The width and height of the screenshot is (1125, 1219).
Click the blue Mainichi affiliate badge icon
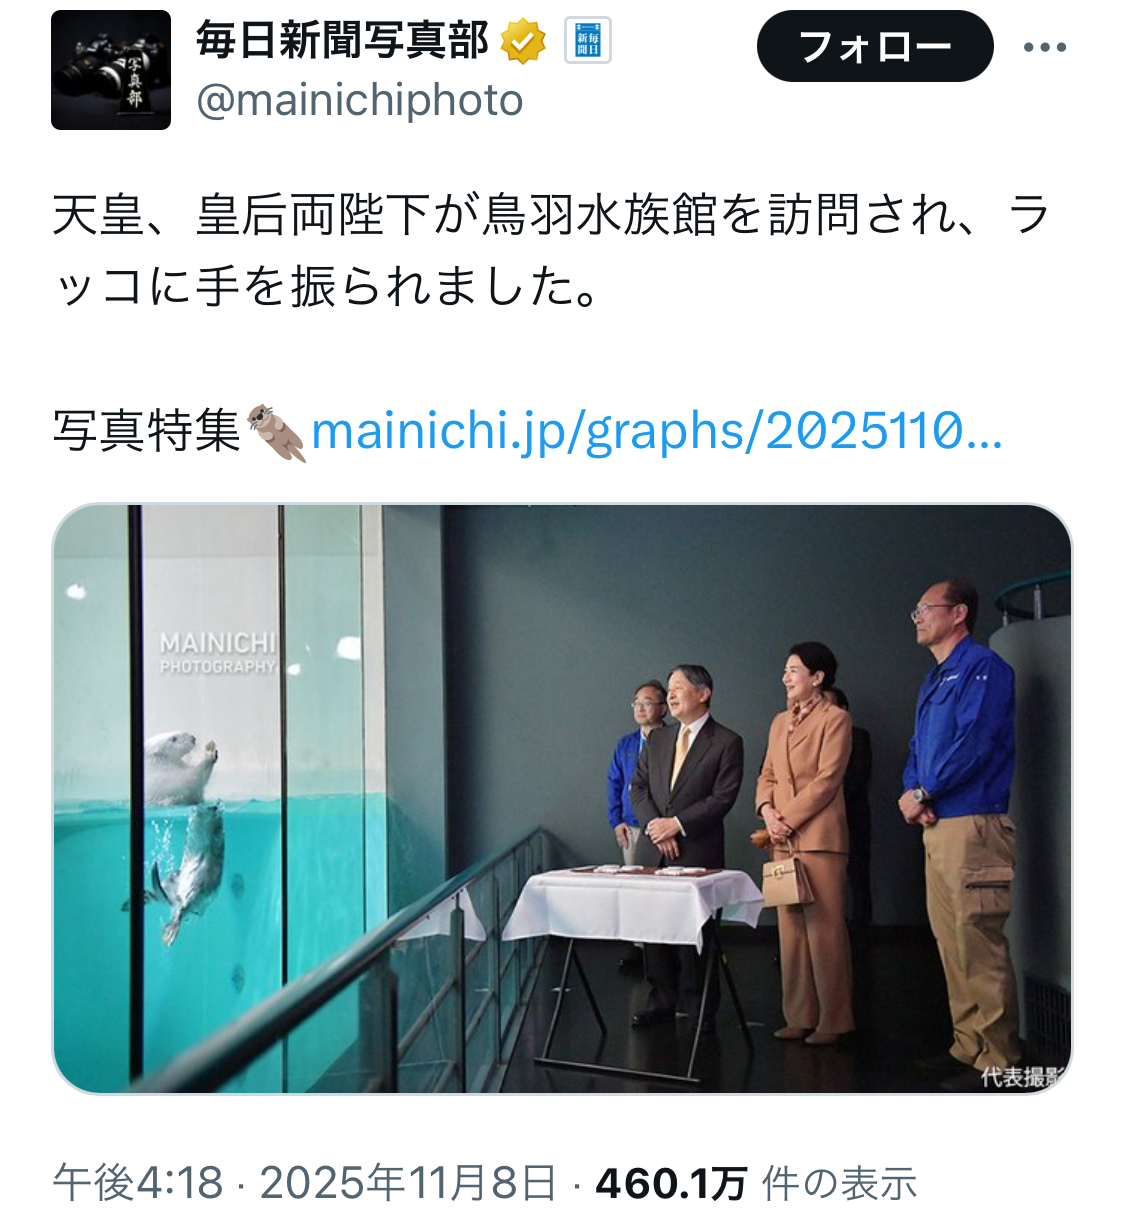588,42
